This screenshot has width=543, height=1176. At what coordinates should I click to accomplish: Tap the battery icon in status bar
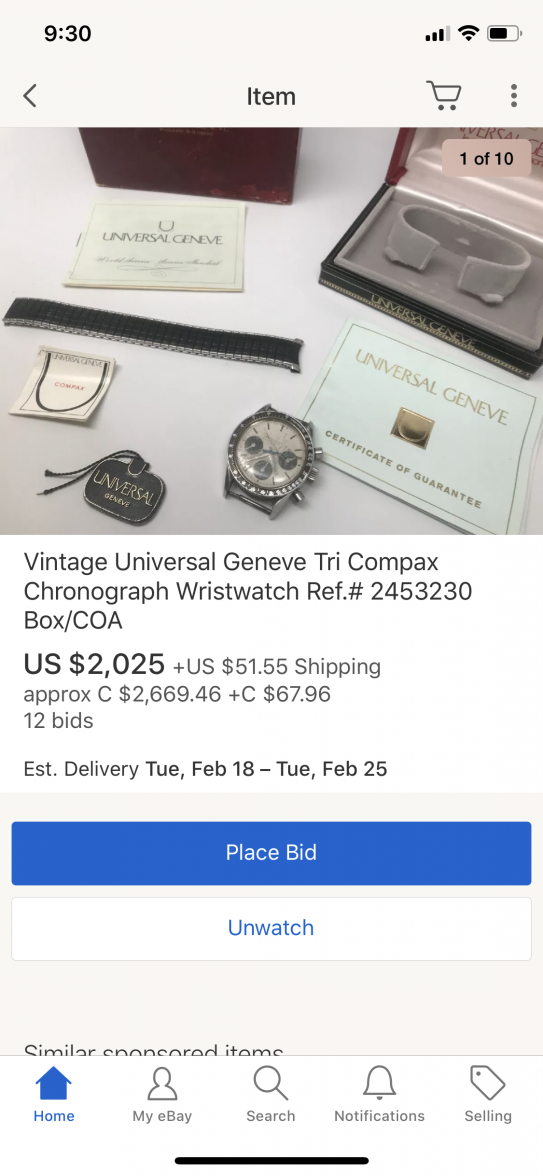[x=505, y=33]
